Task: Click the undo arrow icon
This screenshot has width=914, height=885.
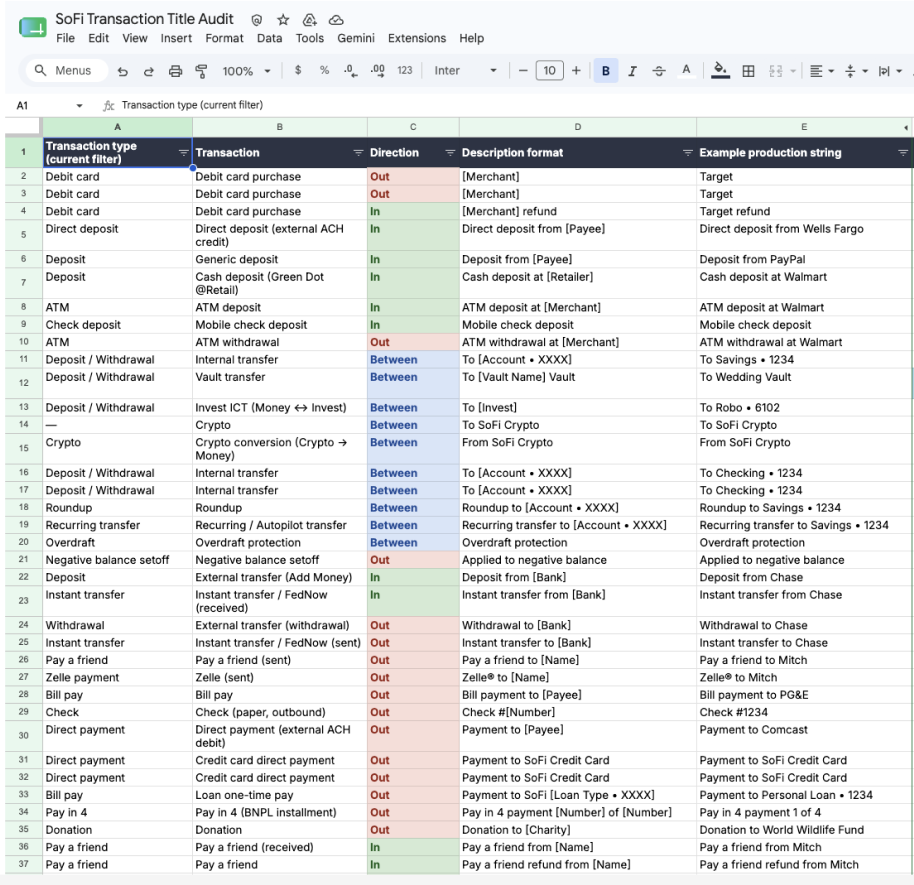Action: (122, 71)
